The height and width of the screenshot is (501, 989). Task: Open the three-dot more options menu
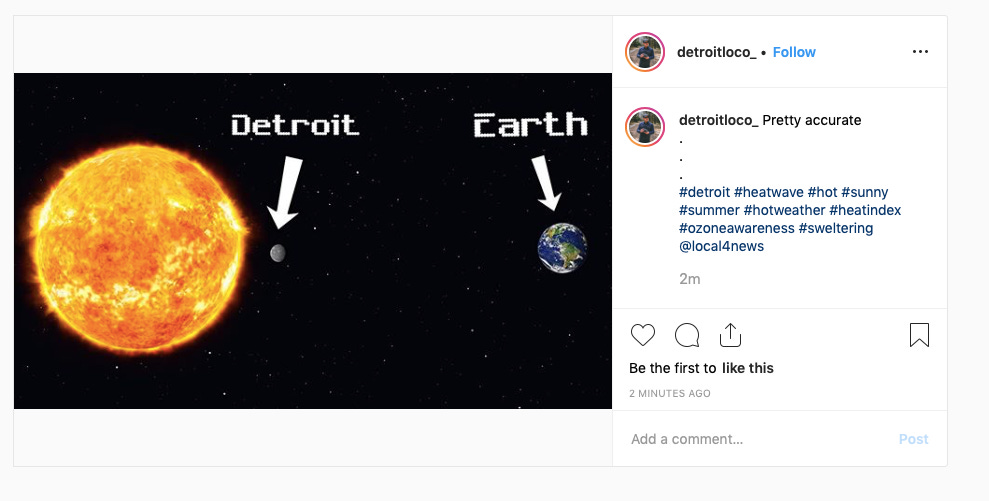click(x=920, y=52)
